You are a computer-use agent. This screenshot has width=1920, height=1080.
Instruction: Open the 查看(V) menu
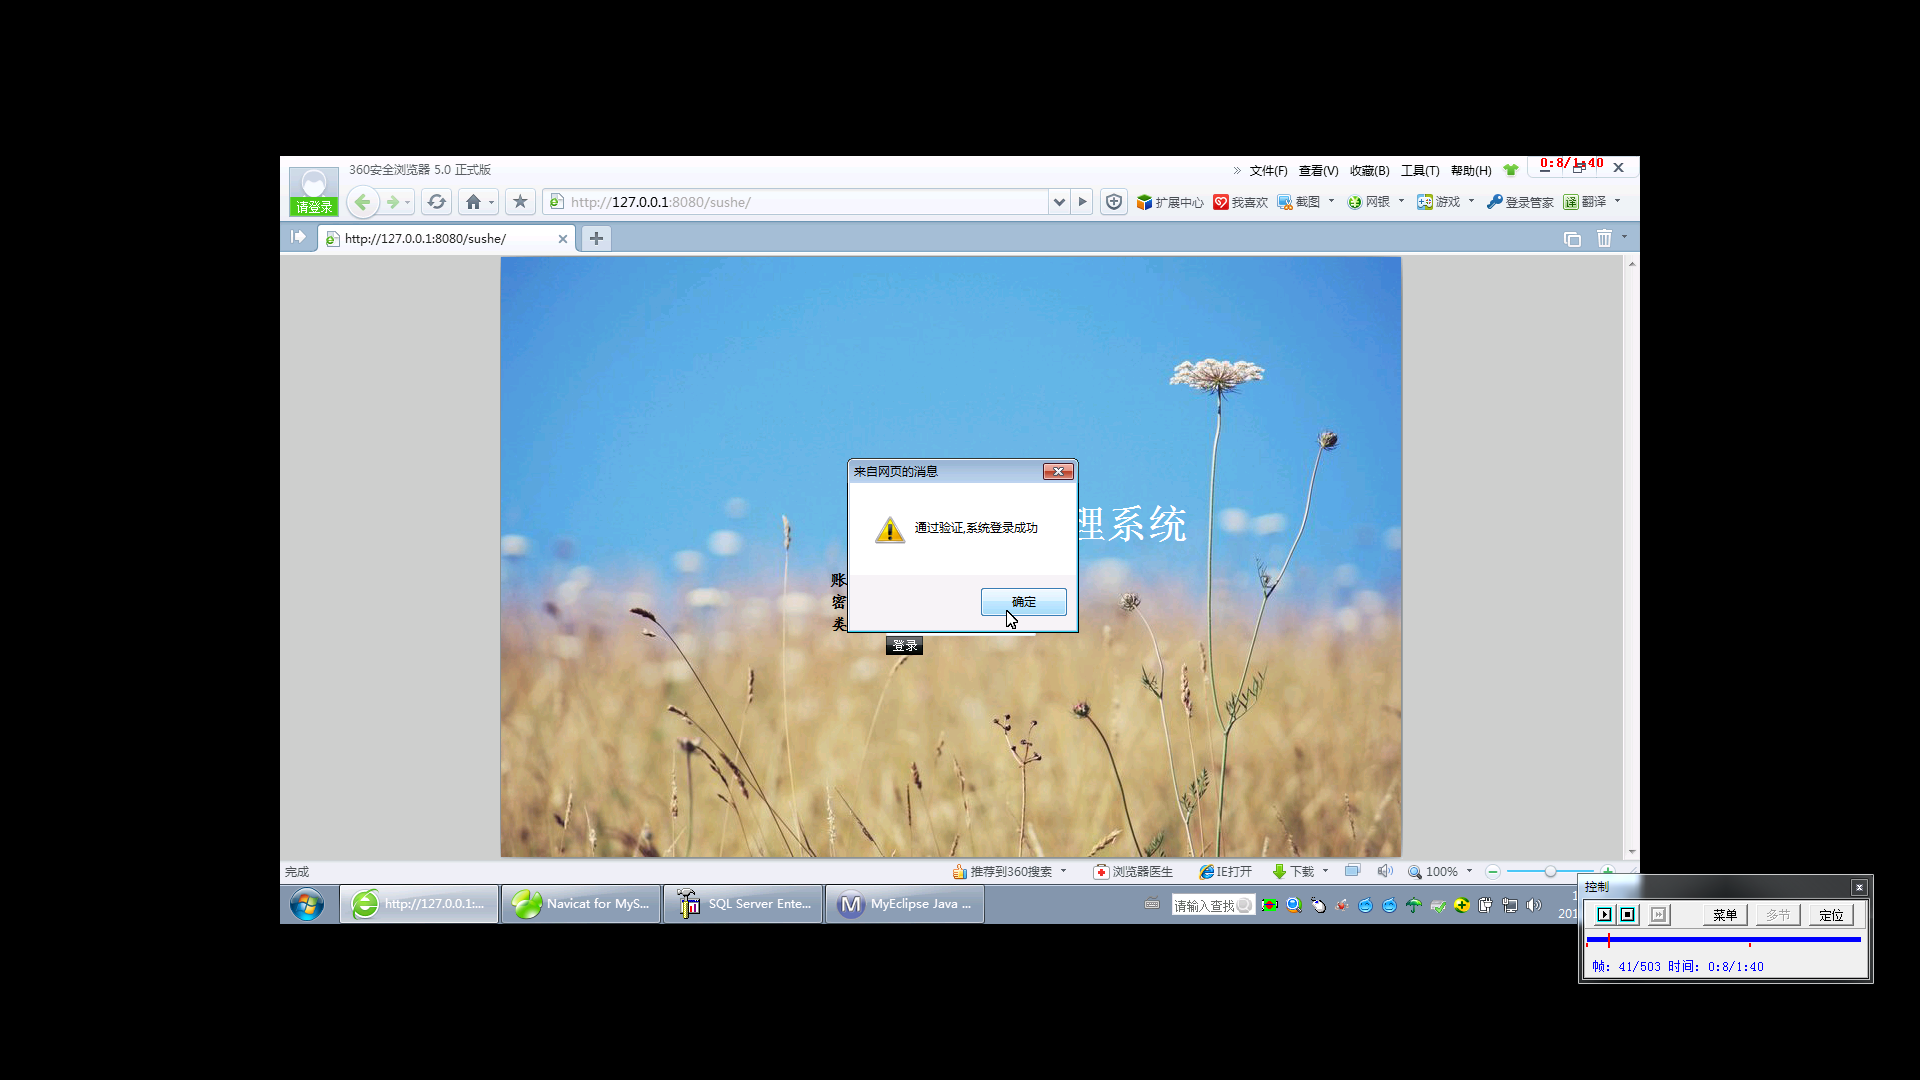pyautogui.click(x=1318, y=171)
